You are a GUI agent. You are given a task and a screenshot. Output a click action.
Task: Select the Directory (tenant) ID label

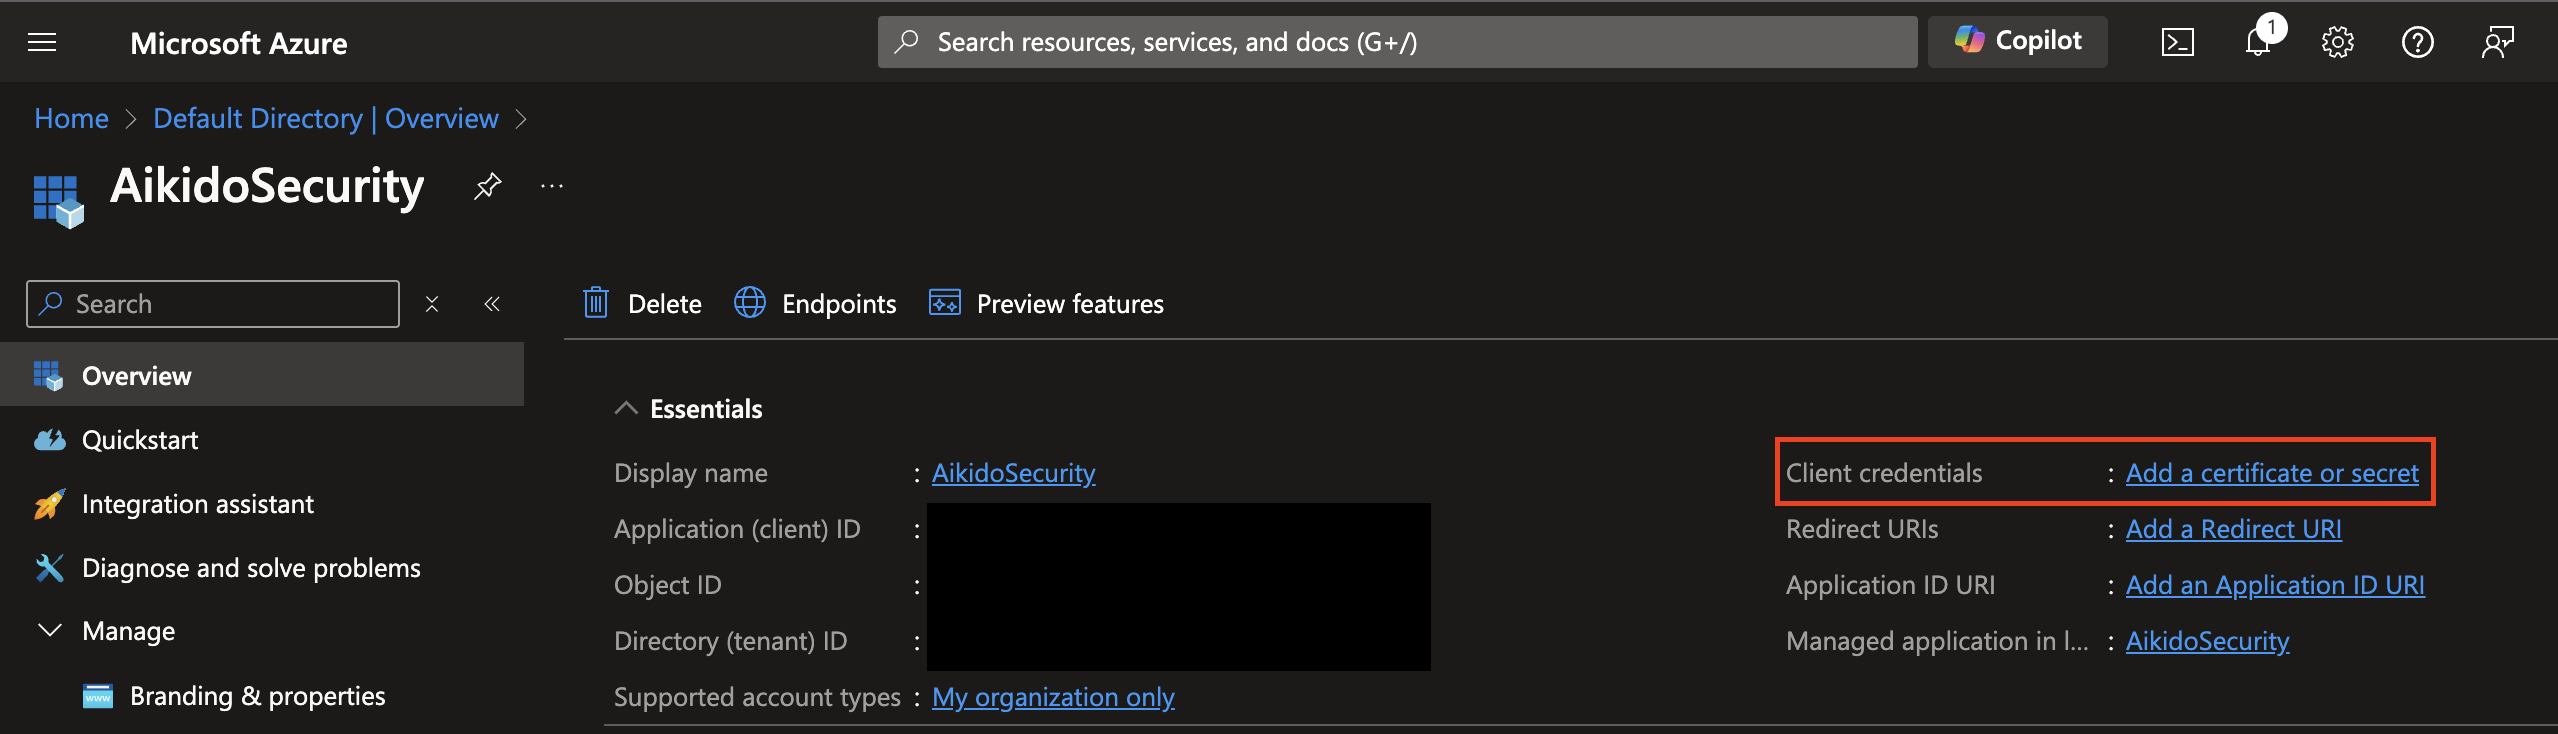click(x=730, y=641)
